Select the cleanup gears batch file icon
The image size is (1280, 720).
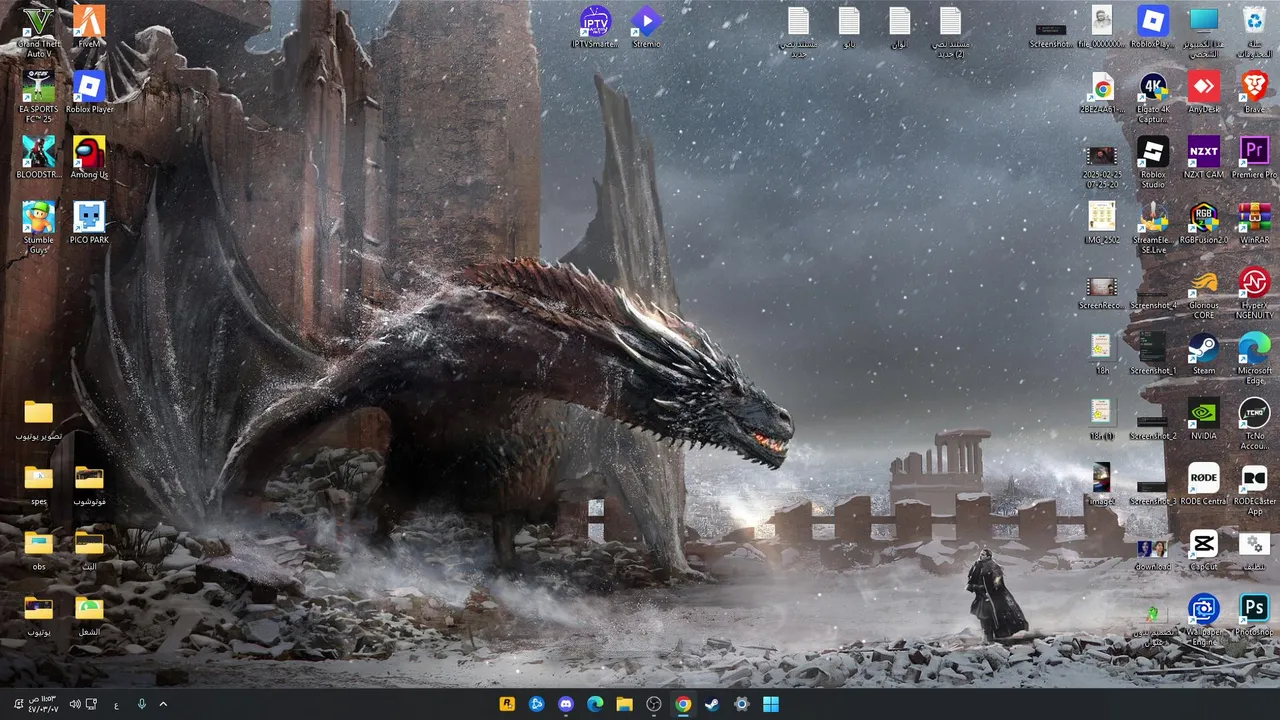click(x=1254, y=550)
